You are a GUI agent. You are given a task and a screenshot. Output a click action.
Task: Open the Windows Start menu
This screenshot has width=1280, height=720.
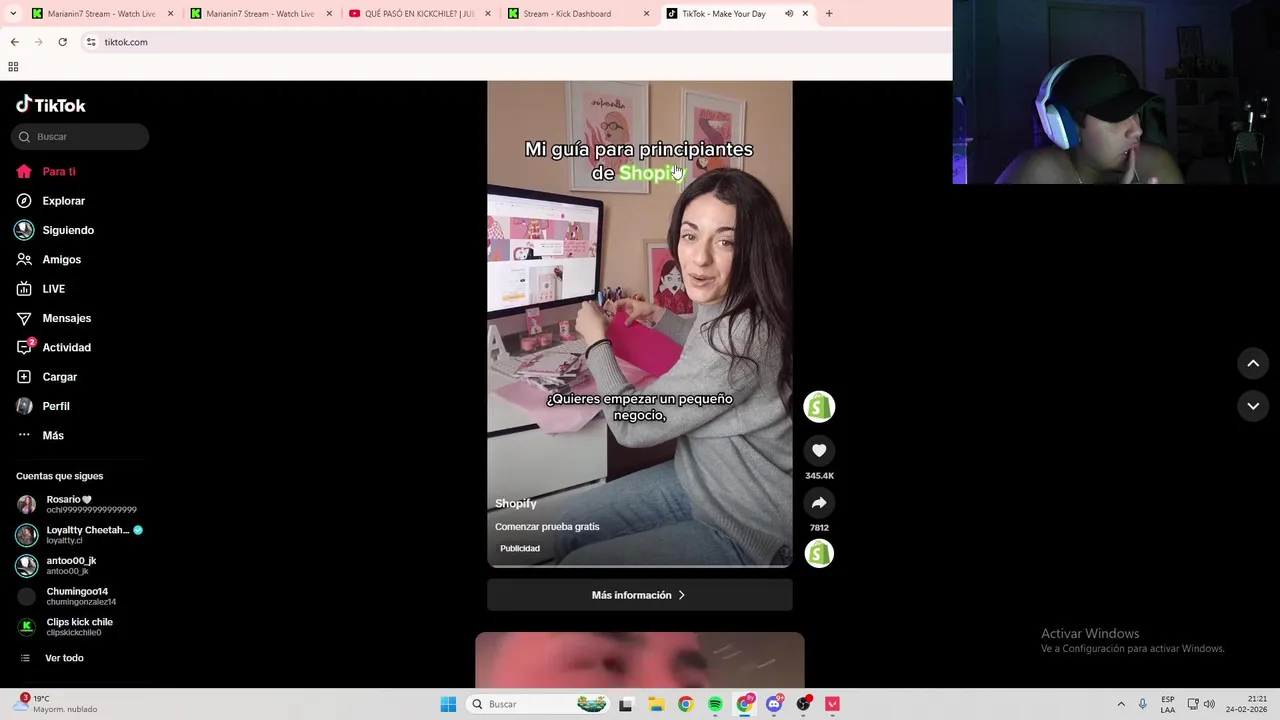[x=448, y=704]
